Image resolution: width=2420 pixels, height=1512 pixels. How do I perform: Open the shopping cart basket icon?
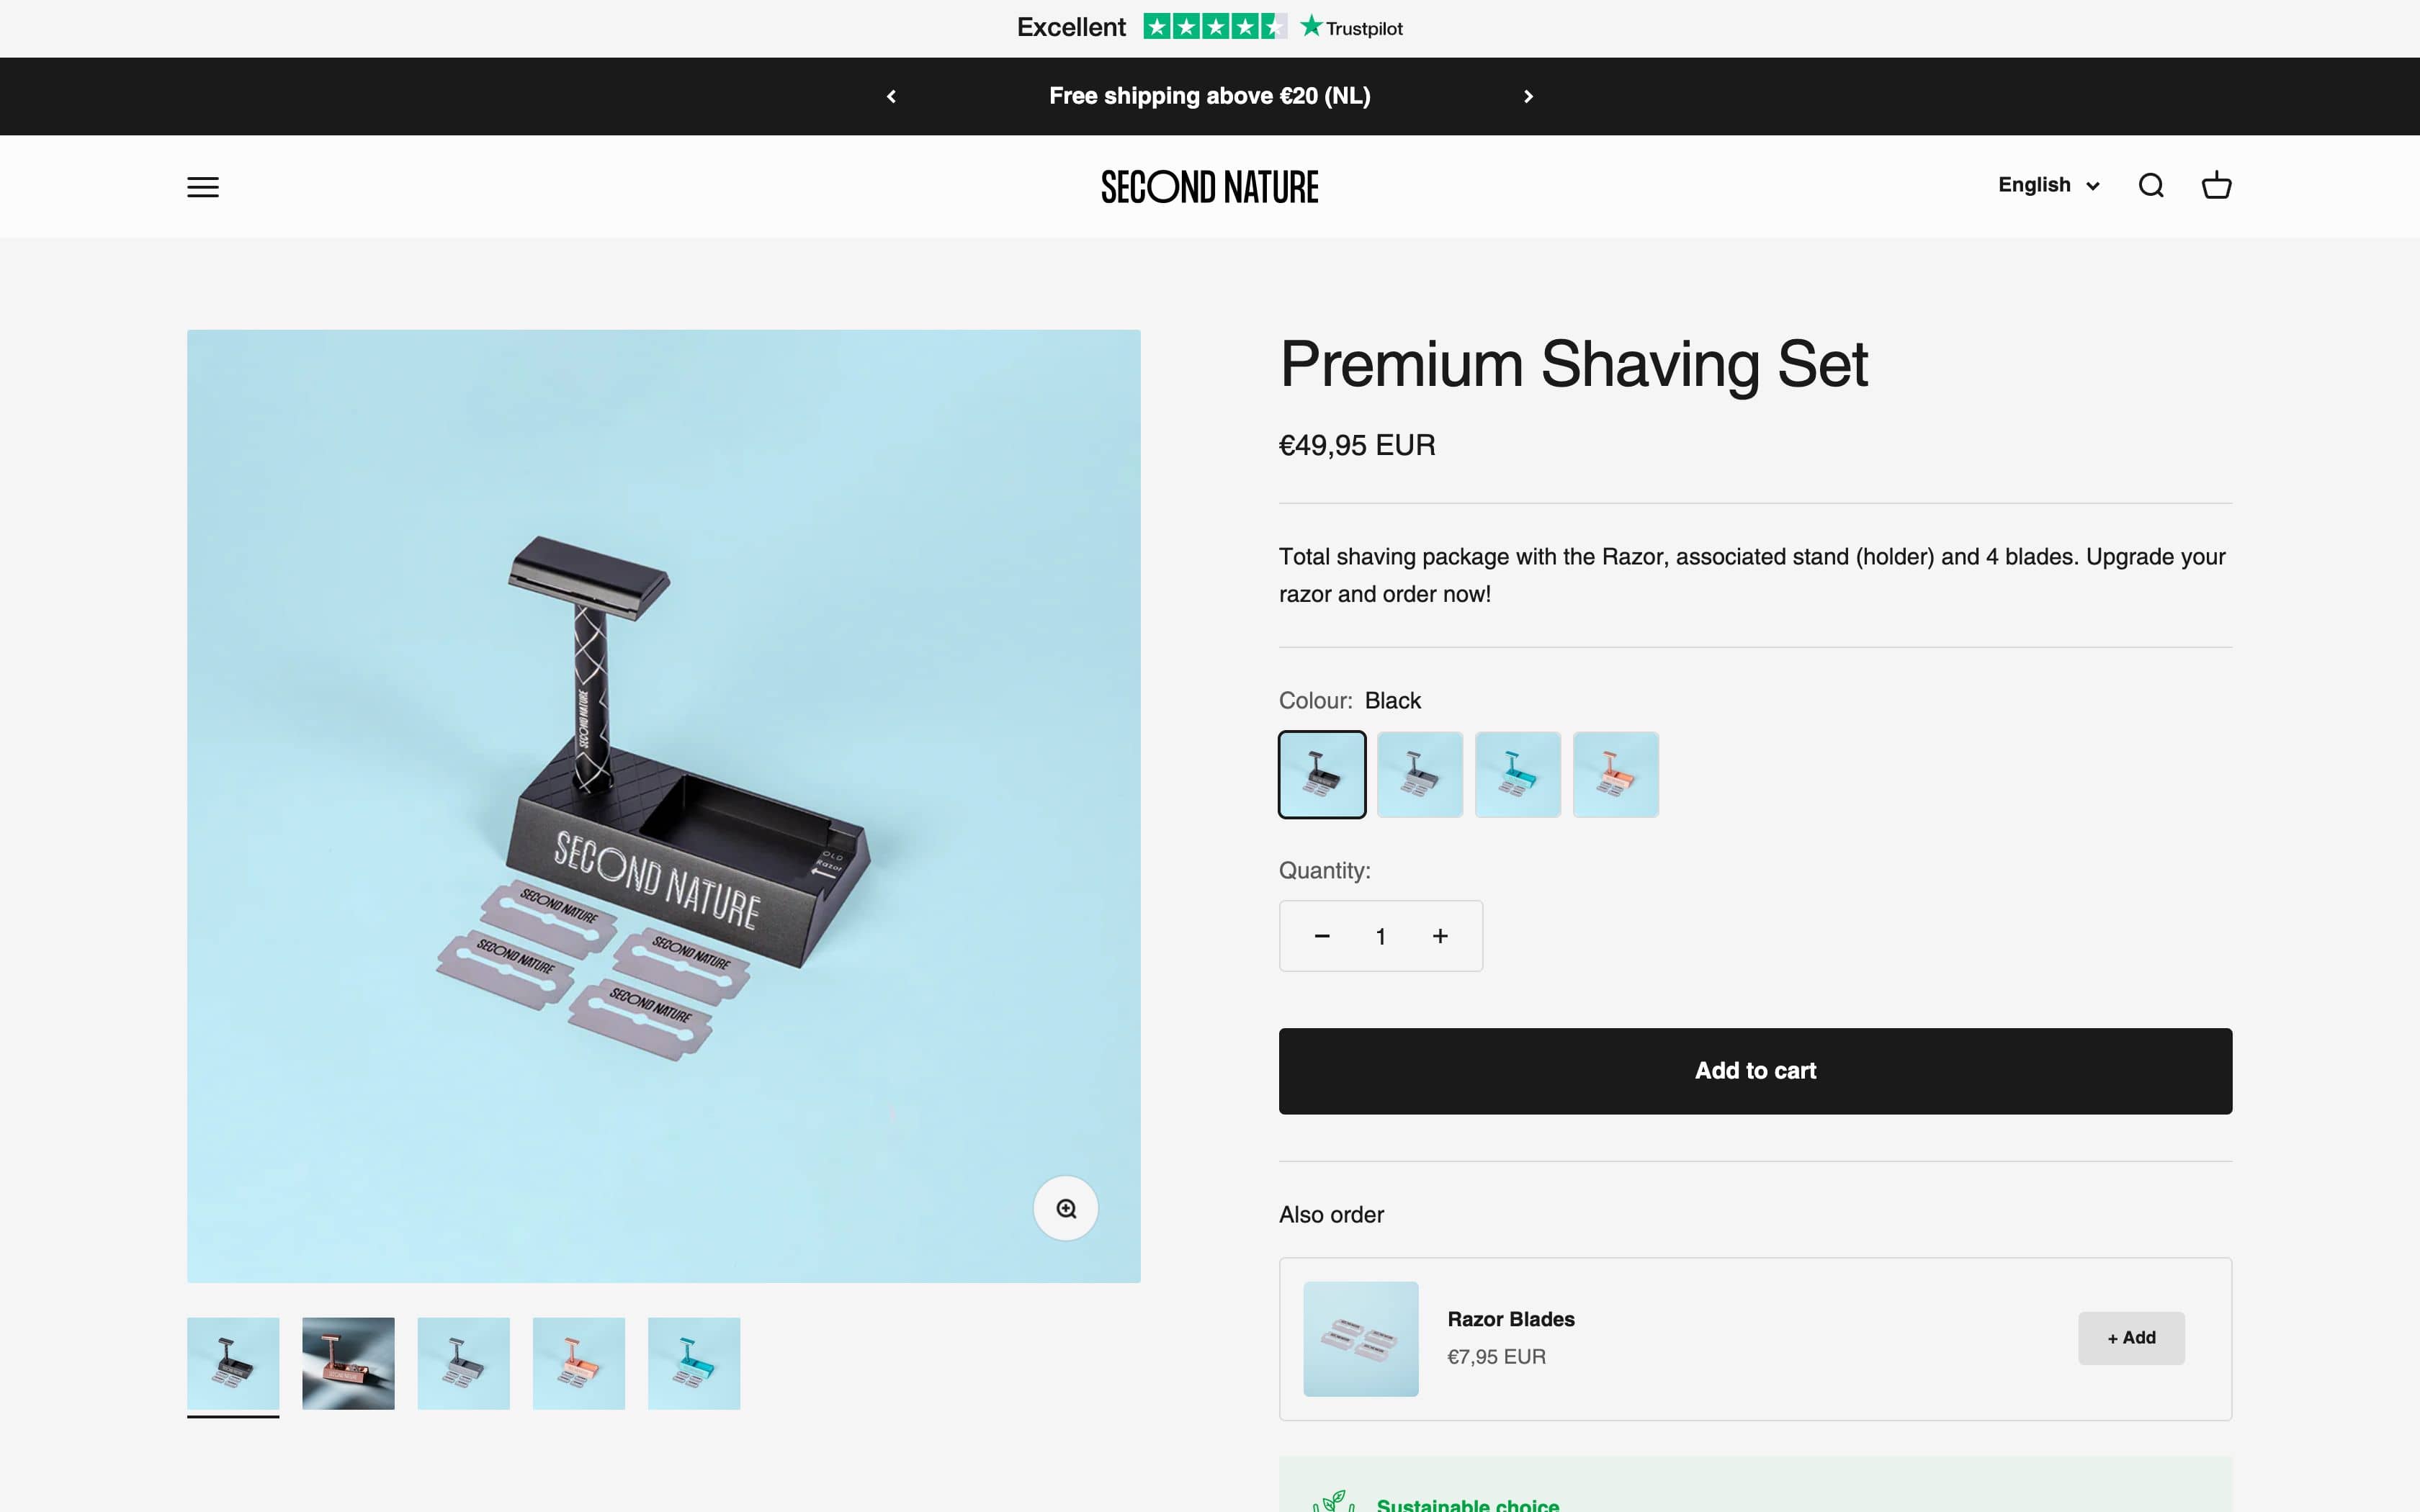coord(2216,186)
